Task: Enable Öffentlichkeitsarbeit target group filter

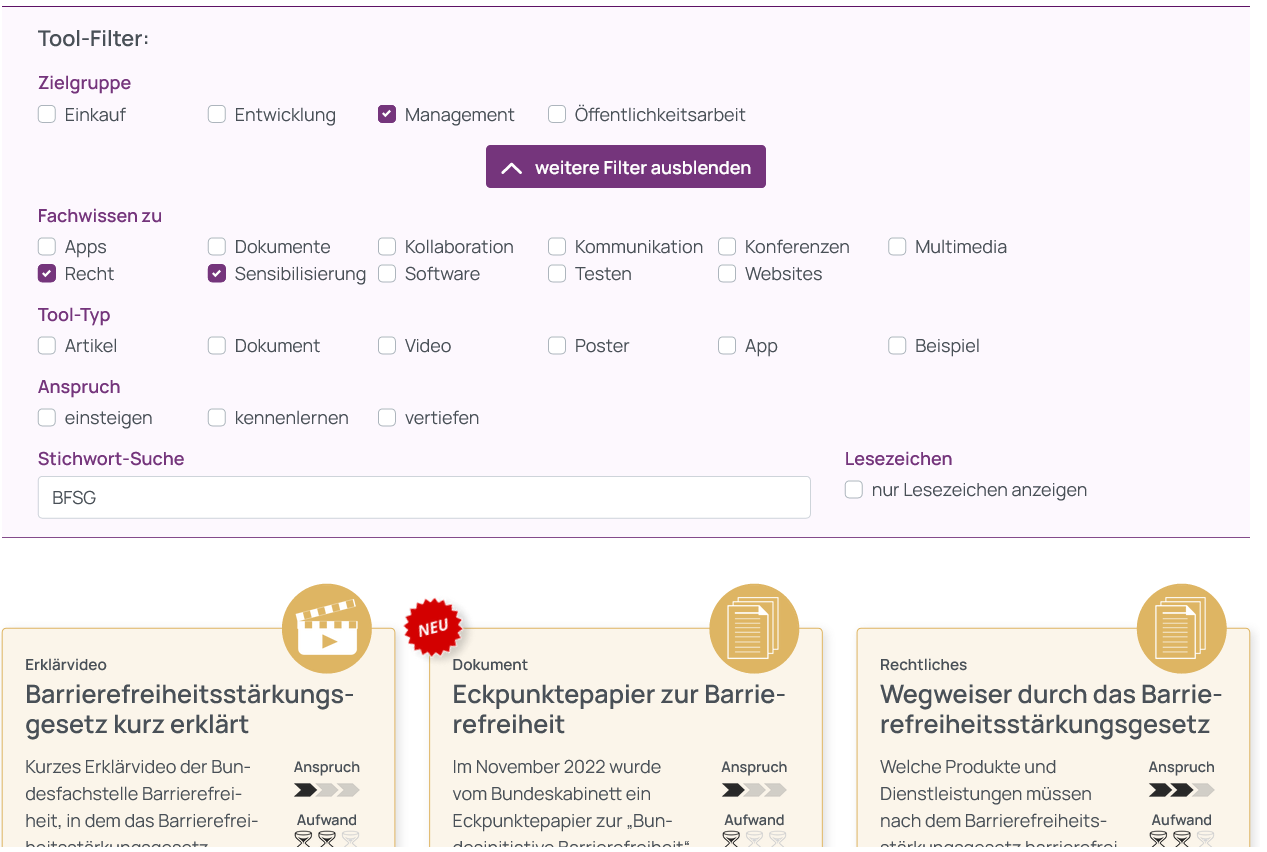Action: coord(557,114)
